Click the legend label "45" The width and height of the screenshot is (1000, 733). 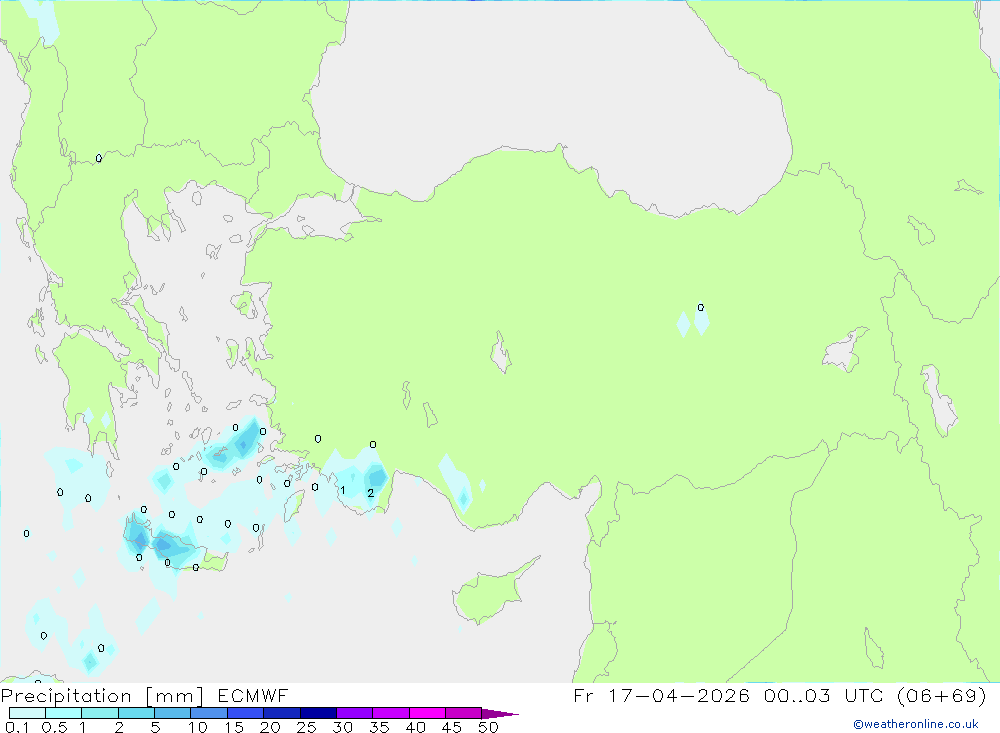pyautogui.click(x=452, y=727)
